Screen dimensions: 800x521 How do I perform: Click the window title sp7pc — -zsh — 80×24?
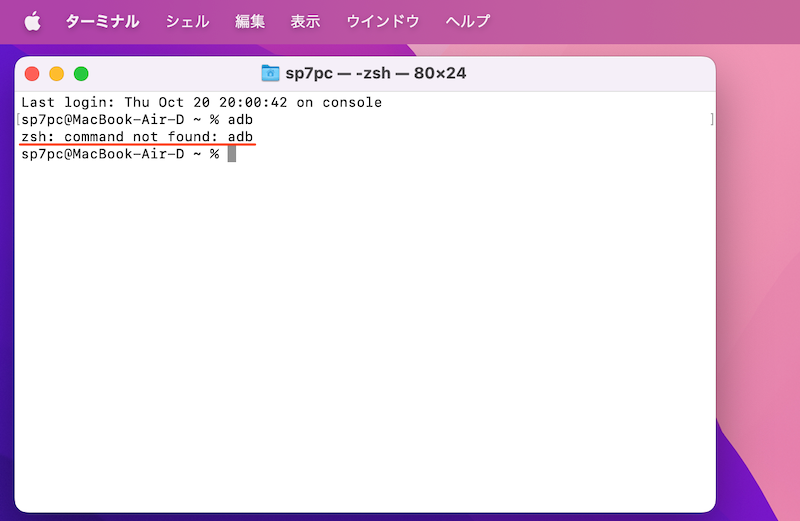[x=376, y=73]
